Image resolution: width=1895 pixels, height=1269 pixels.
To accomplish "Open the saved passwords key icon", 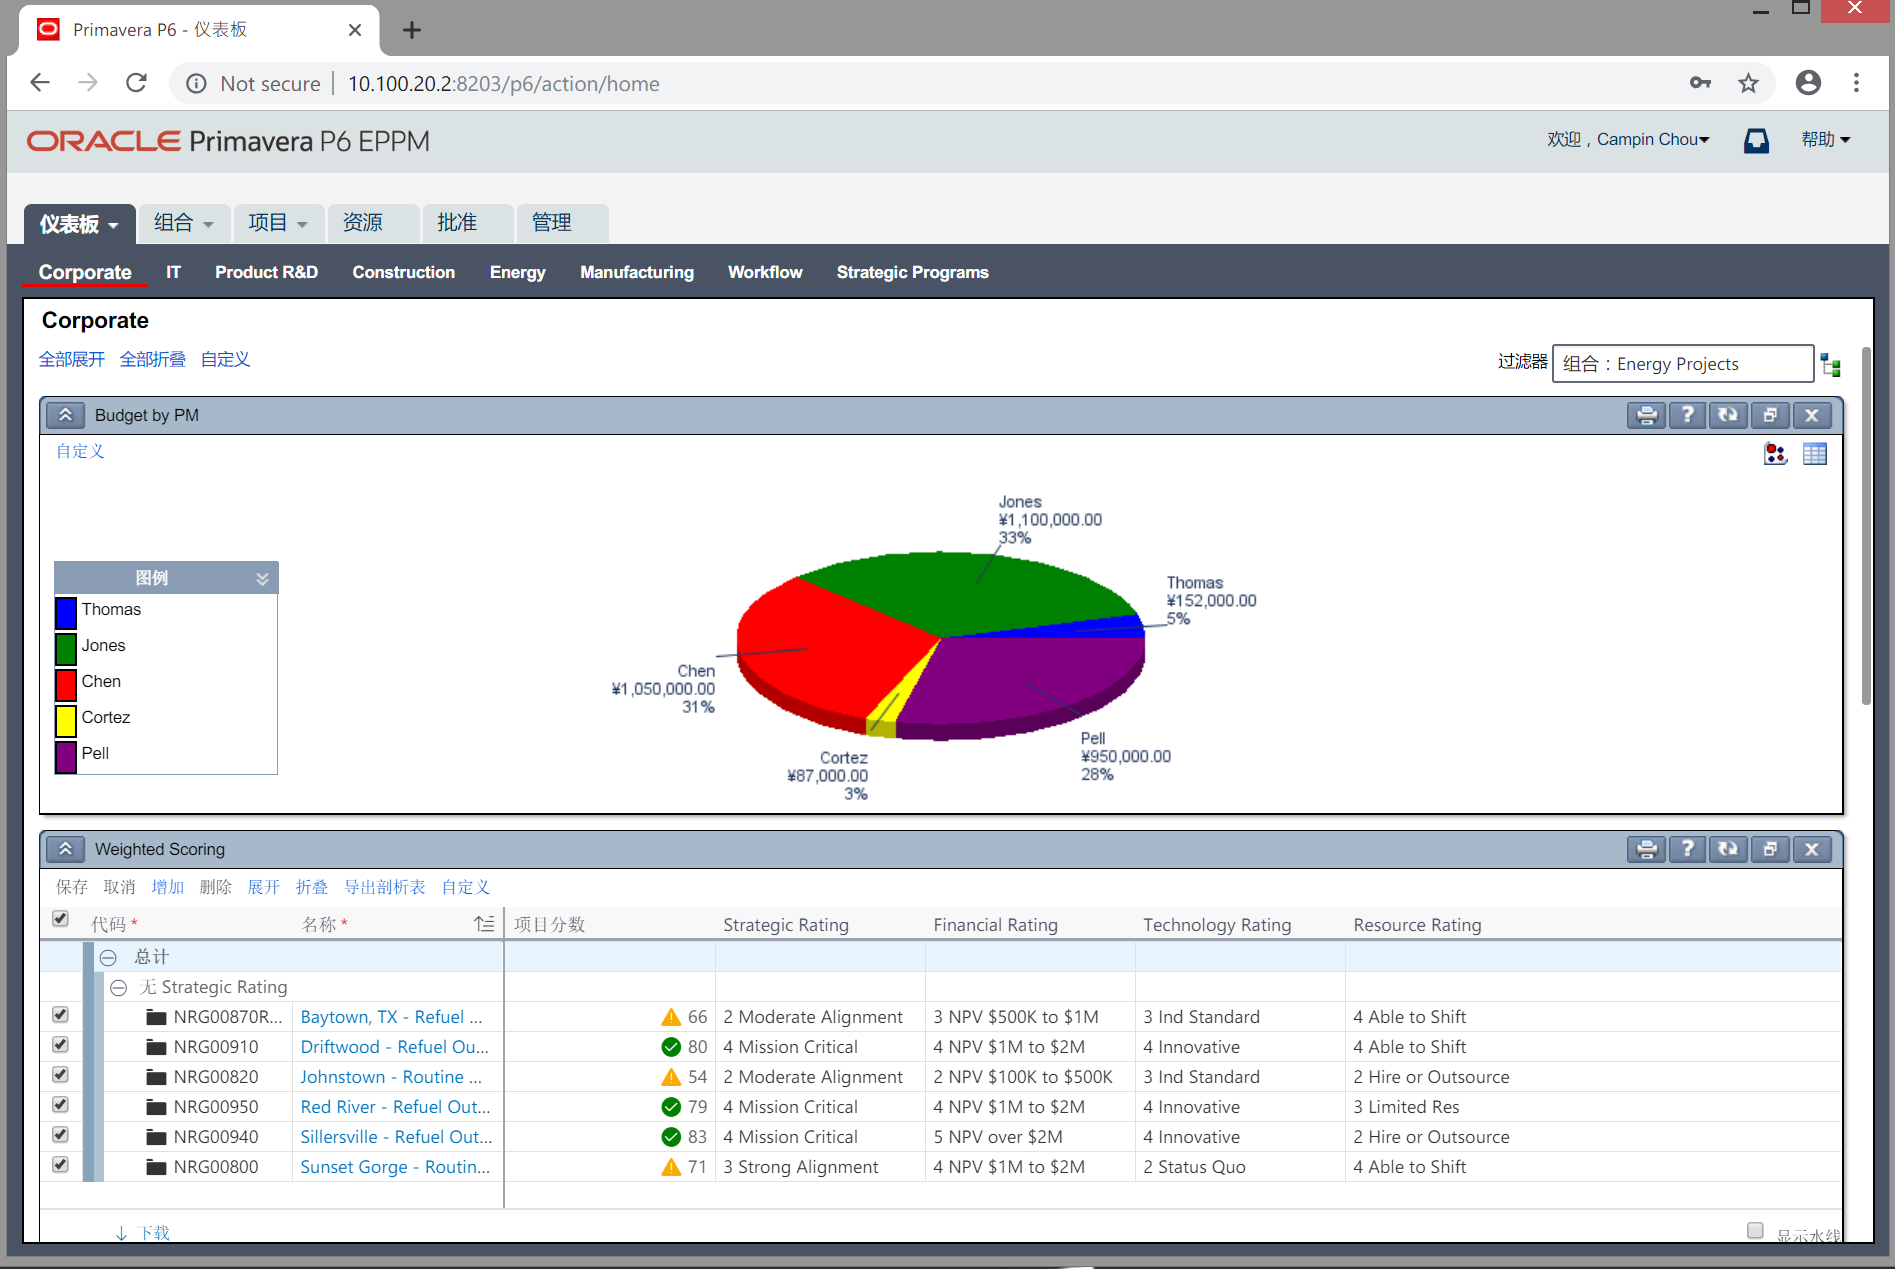I will (x=1700, y=83).
